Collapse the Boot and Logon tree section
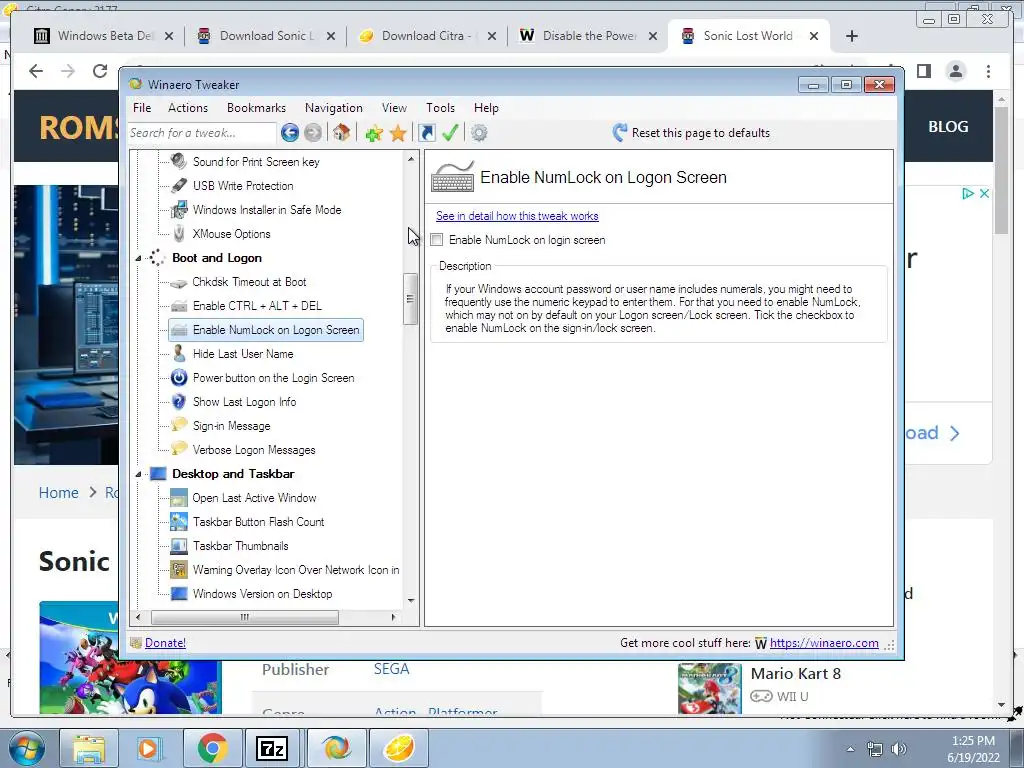The width and height of the screenshot is (1024, 768). 138,259
